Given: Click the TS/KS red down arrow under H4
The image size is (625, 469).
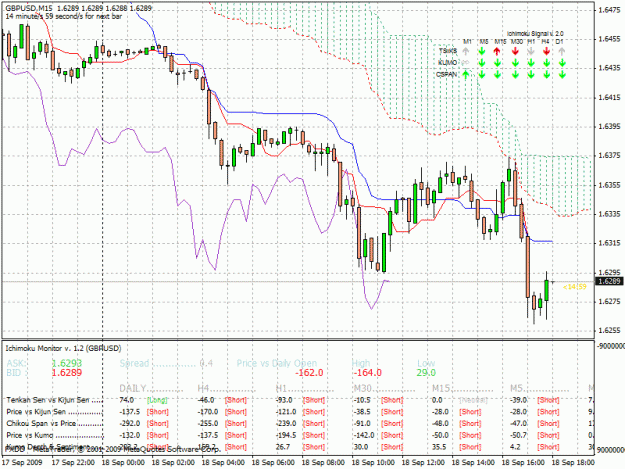Looking at the screenshot, I should [546, 51].
